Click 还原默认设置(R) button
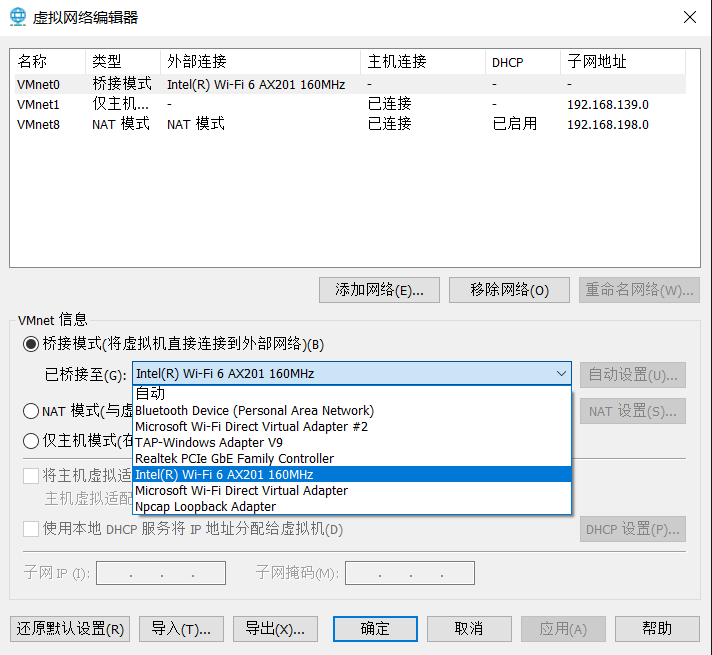Viewport: 712px width, 655px height. pos(70,629)
